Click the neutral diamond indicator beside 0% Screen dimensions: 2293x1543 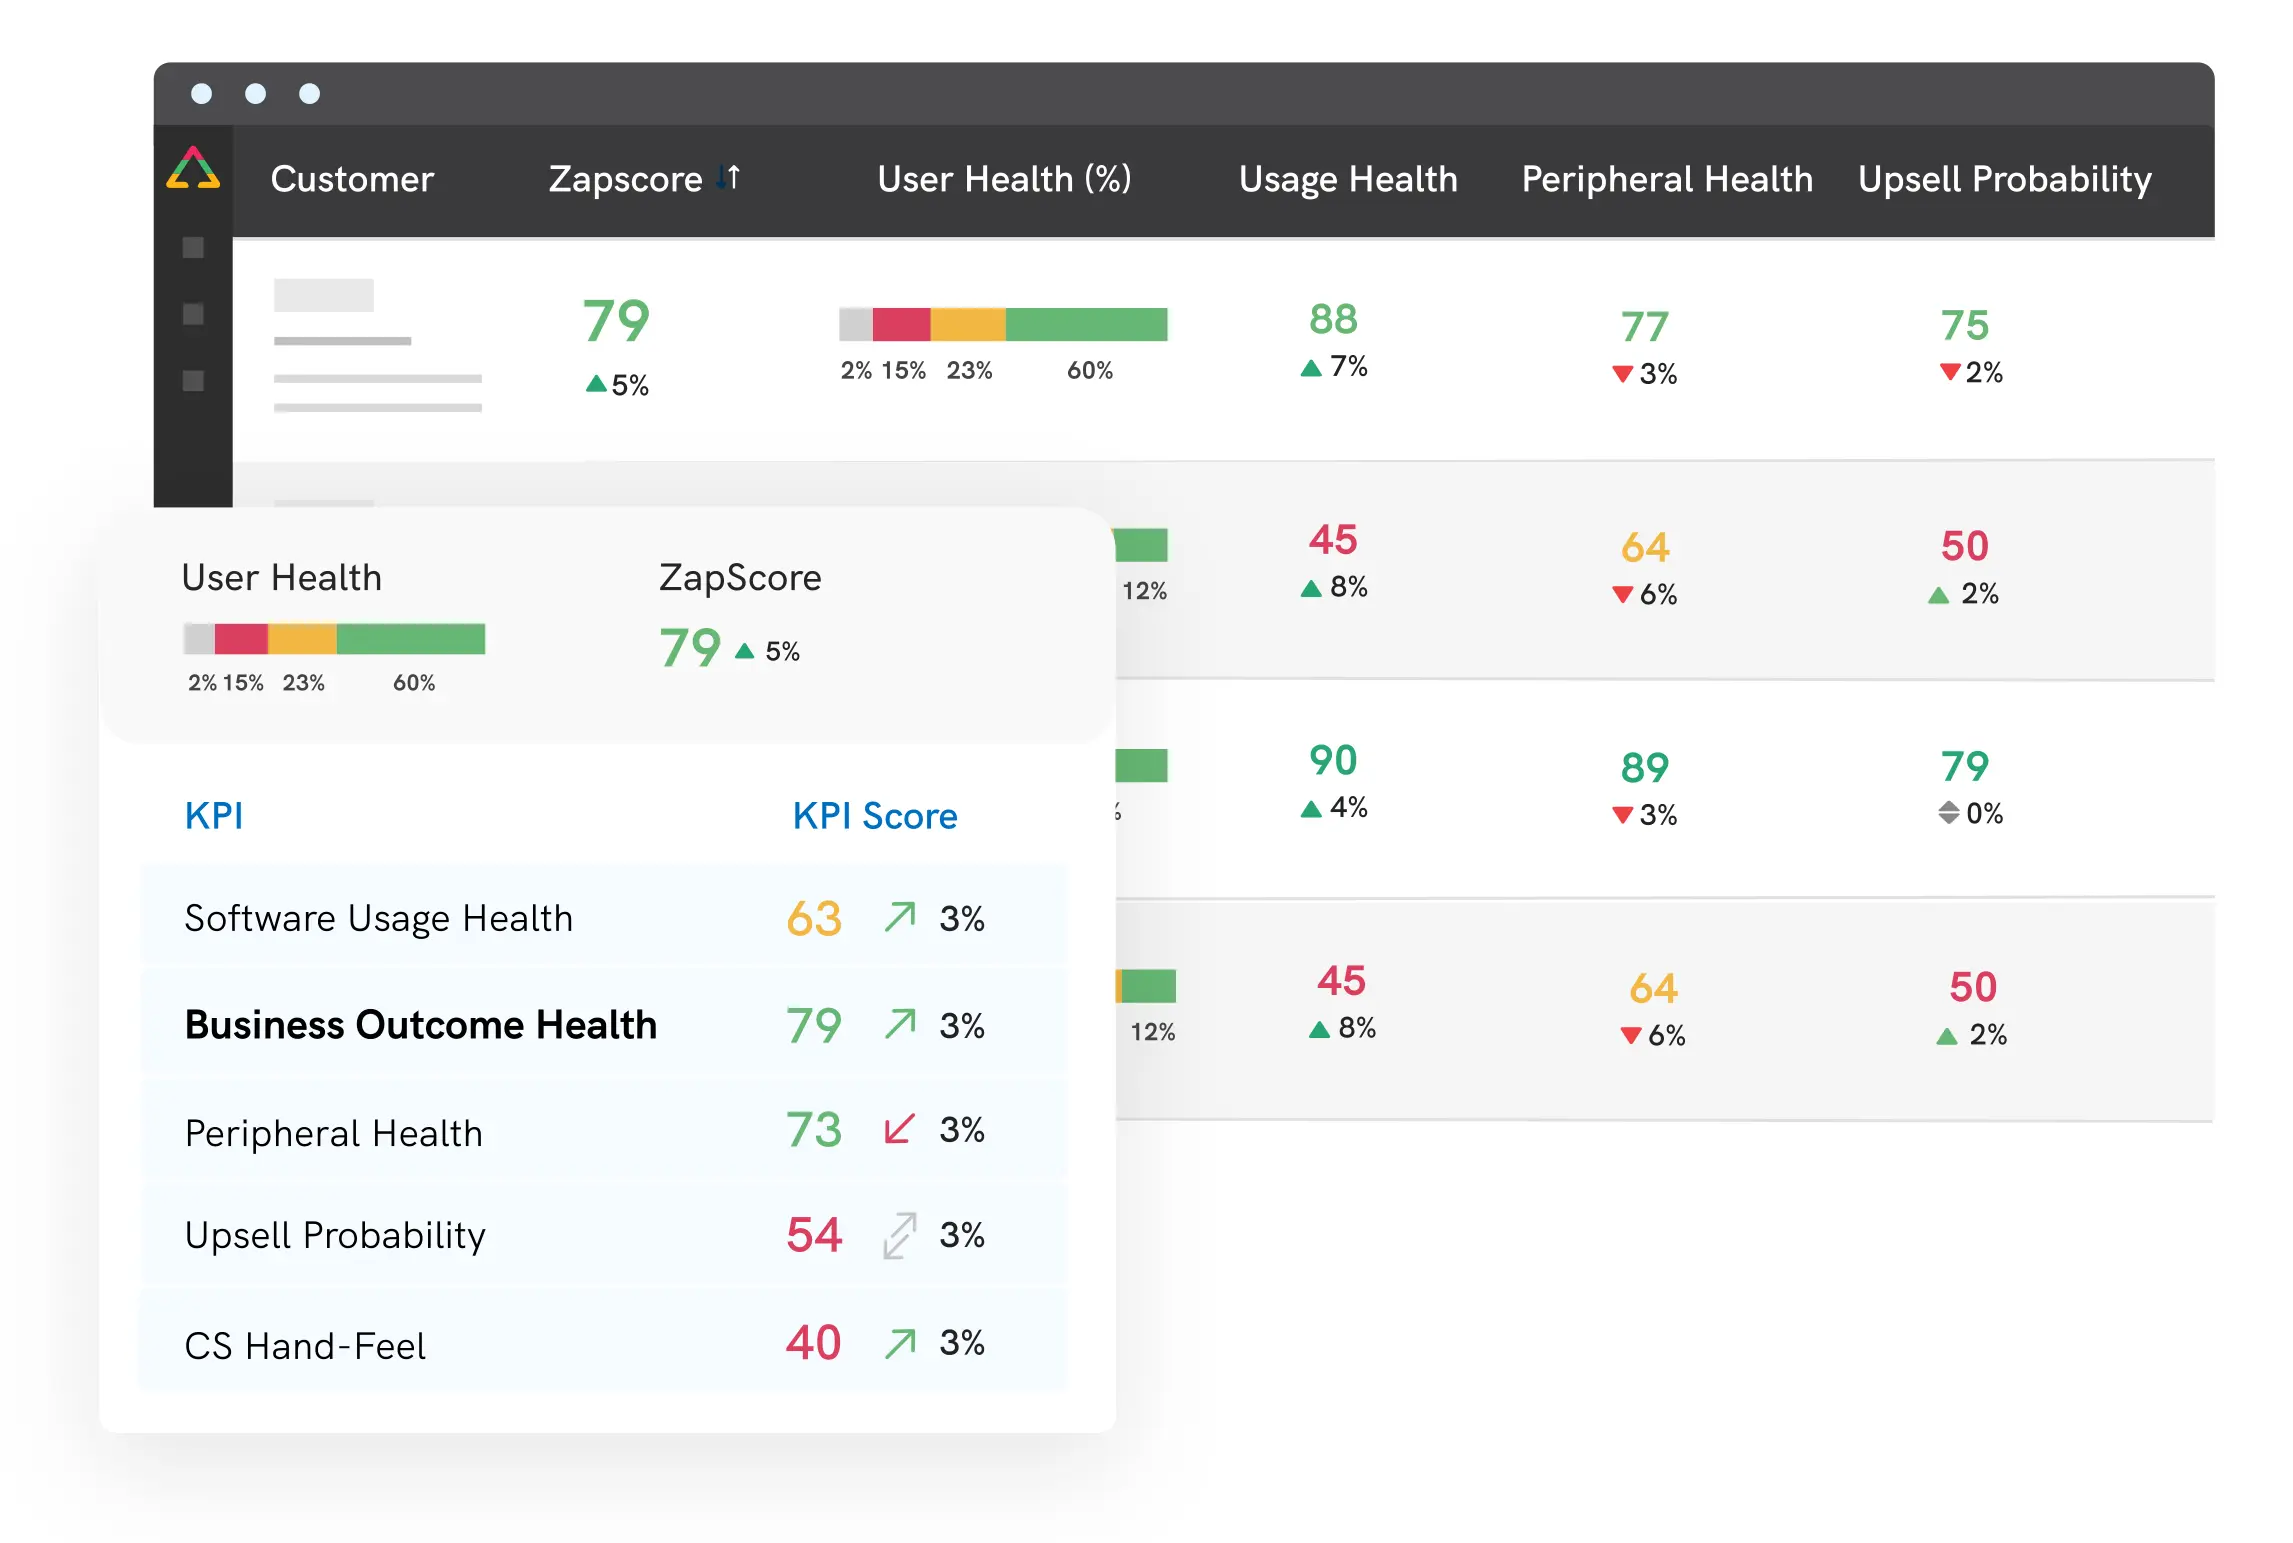pos(1949,813)
